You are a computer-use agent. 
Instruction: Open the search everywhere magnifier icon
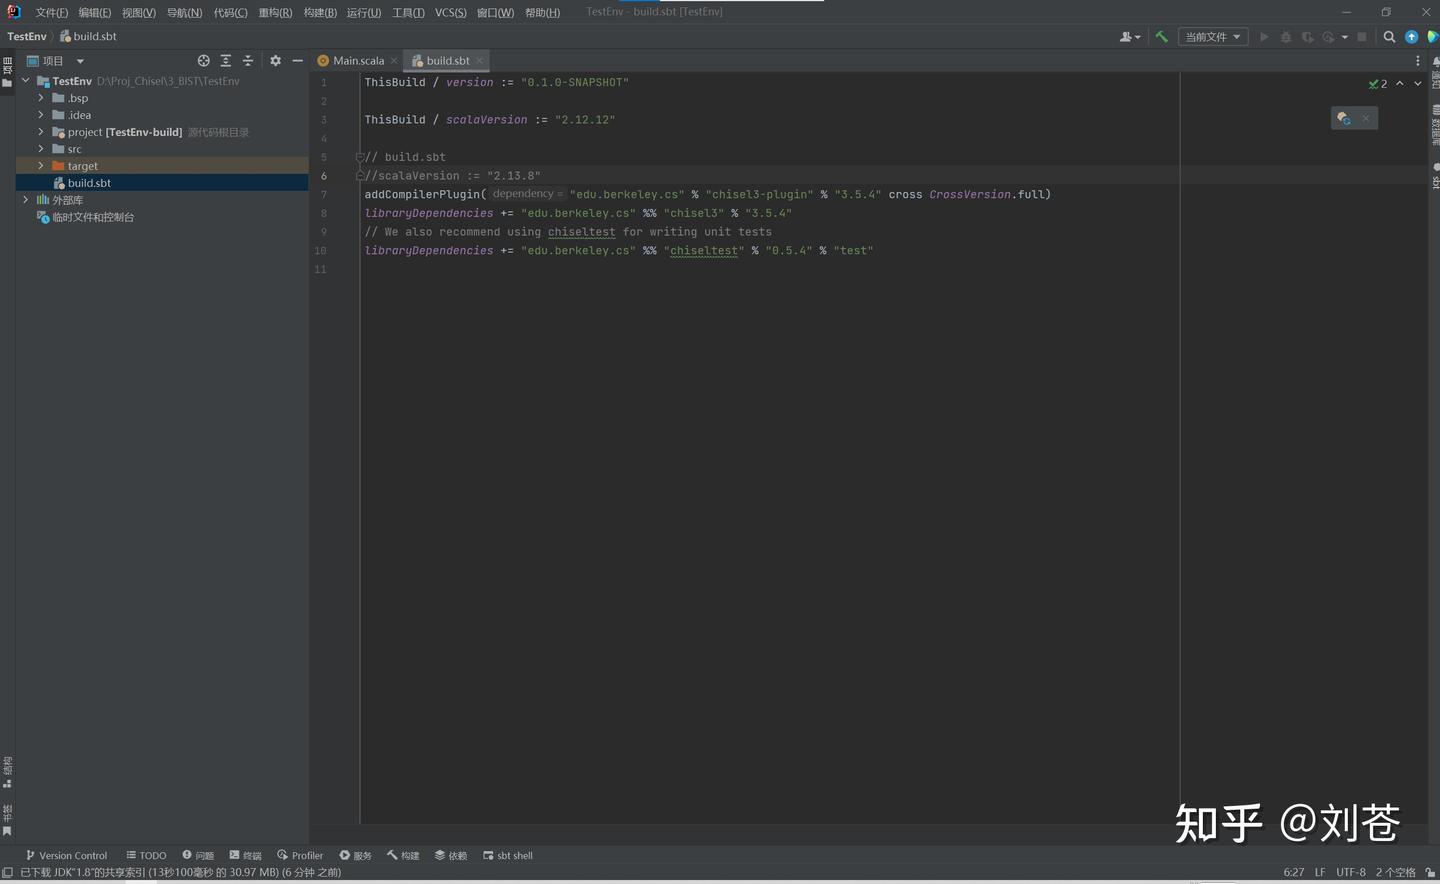tap(1389, 36)
